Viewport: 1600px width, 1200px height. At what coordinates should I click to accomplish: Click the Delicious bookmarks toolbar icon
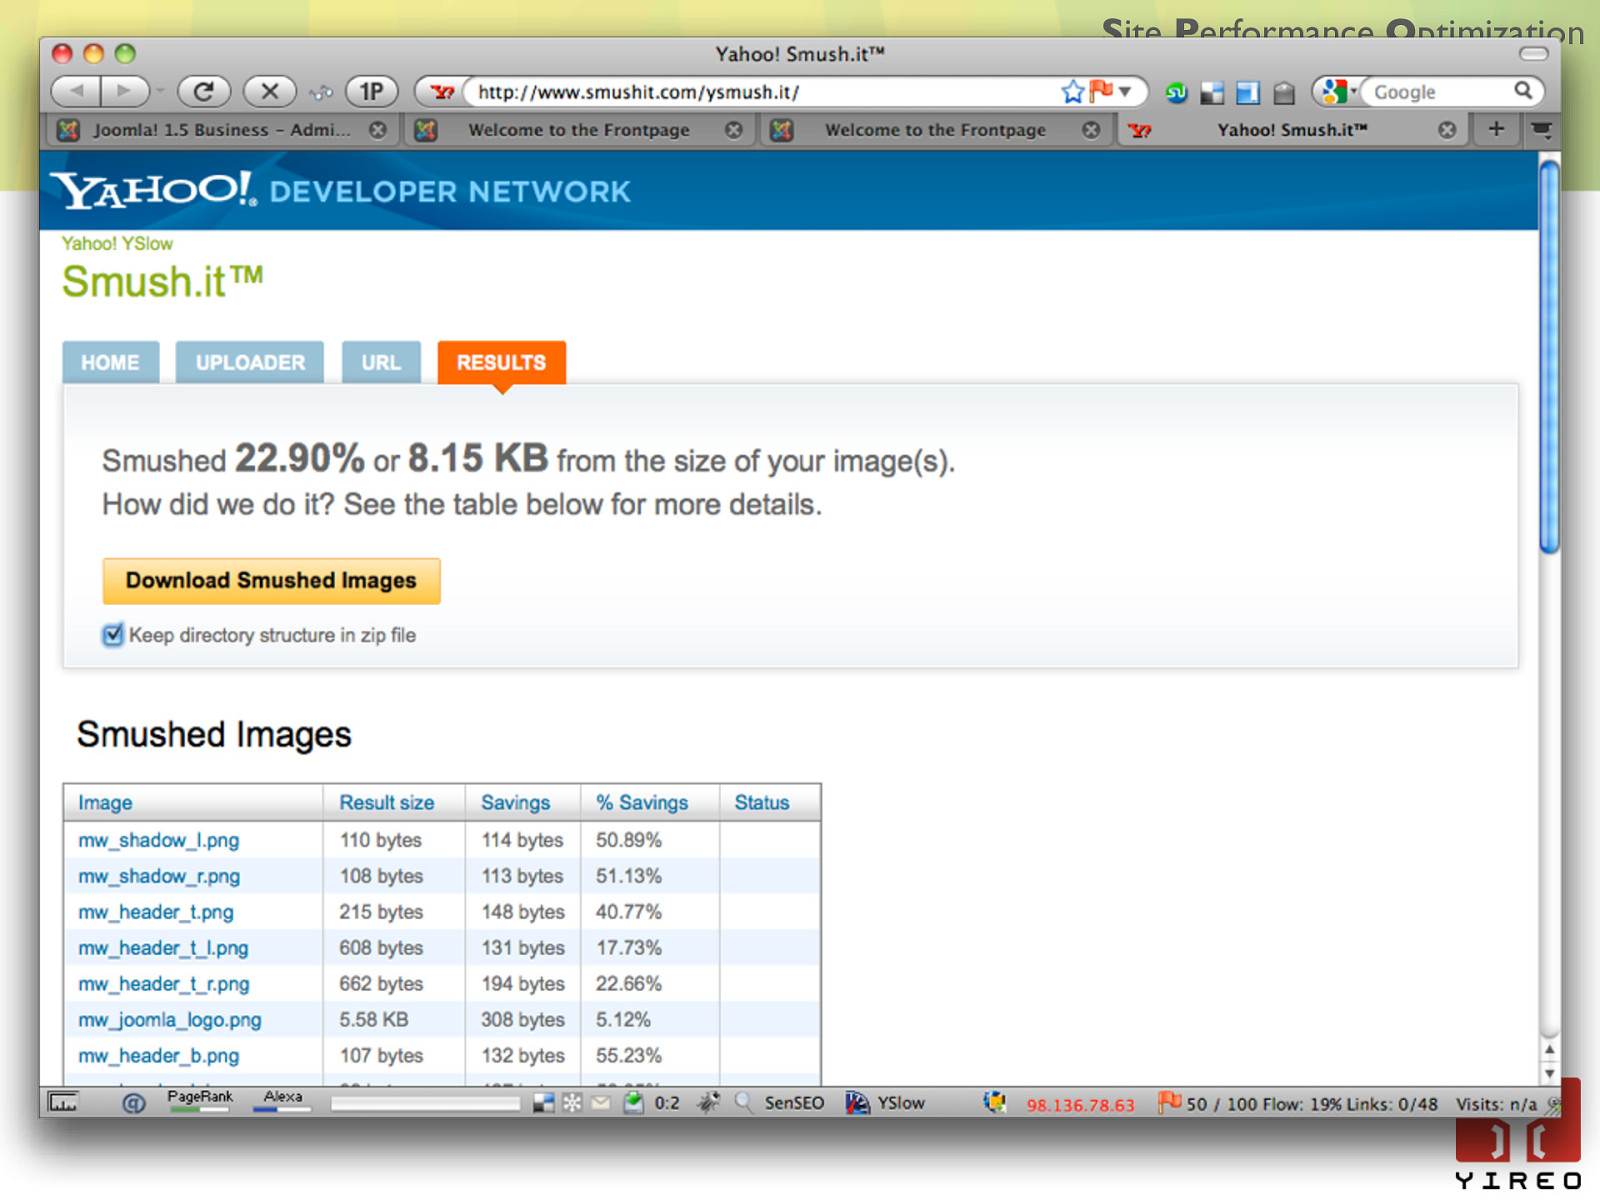1212,93
